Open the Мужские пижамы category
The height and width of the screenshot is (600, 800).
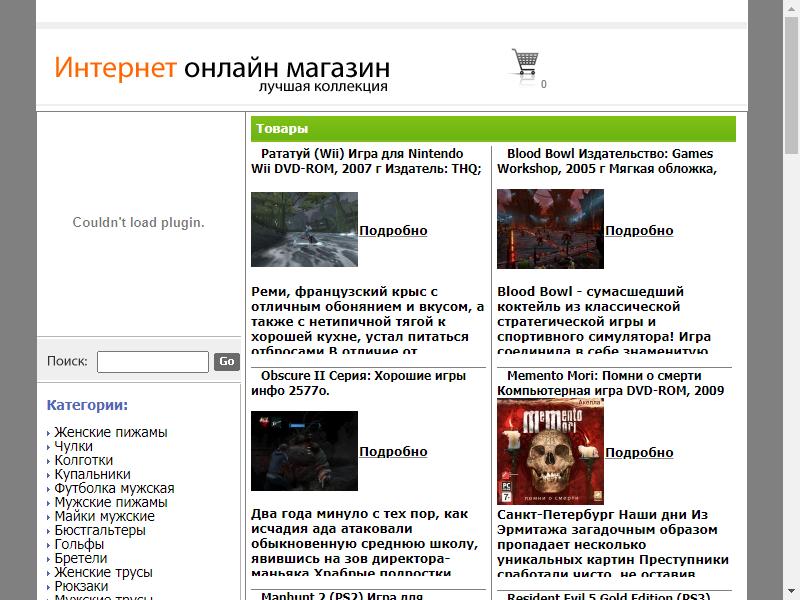pyautogui.click(x=111, y=502)
